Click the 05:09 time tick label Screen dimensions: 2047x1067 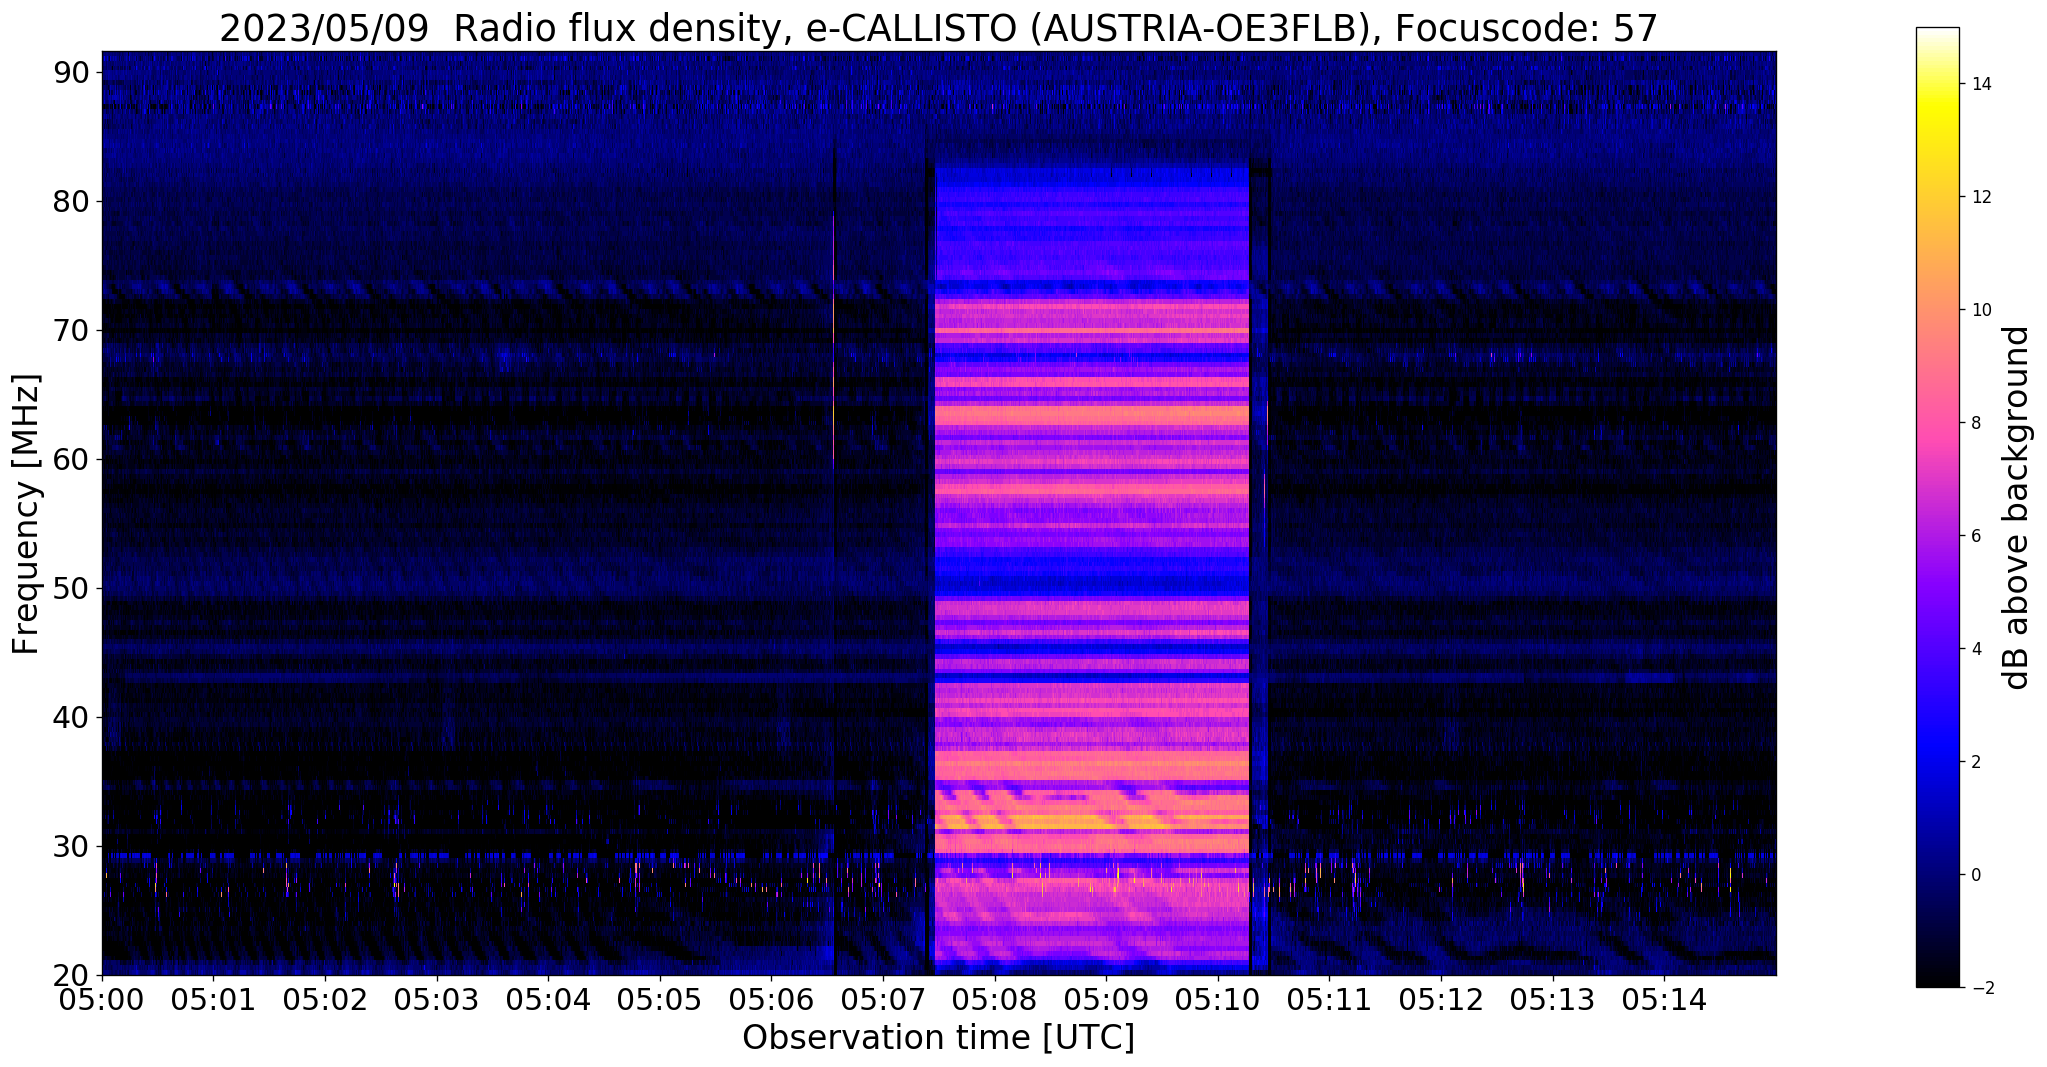coord(1106,1000)
